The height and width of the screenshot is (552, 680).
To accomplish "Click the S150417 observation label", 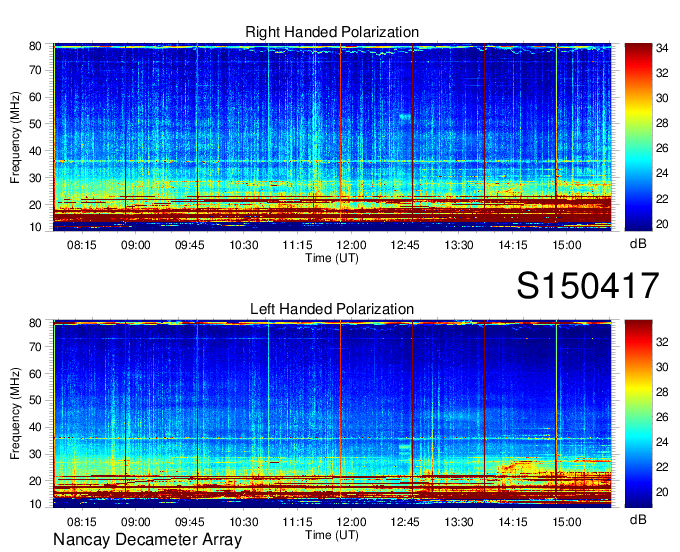I will 588,286.
